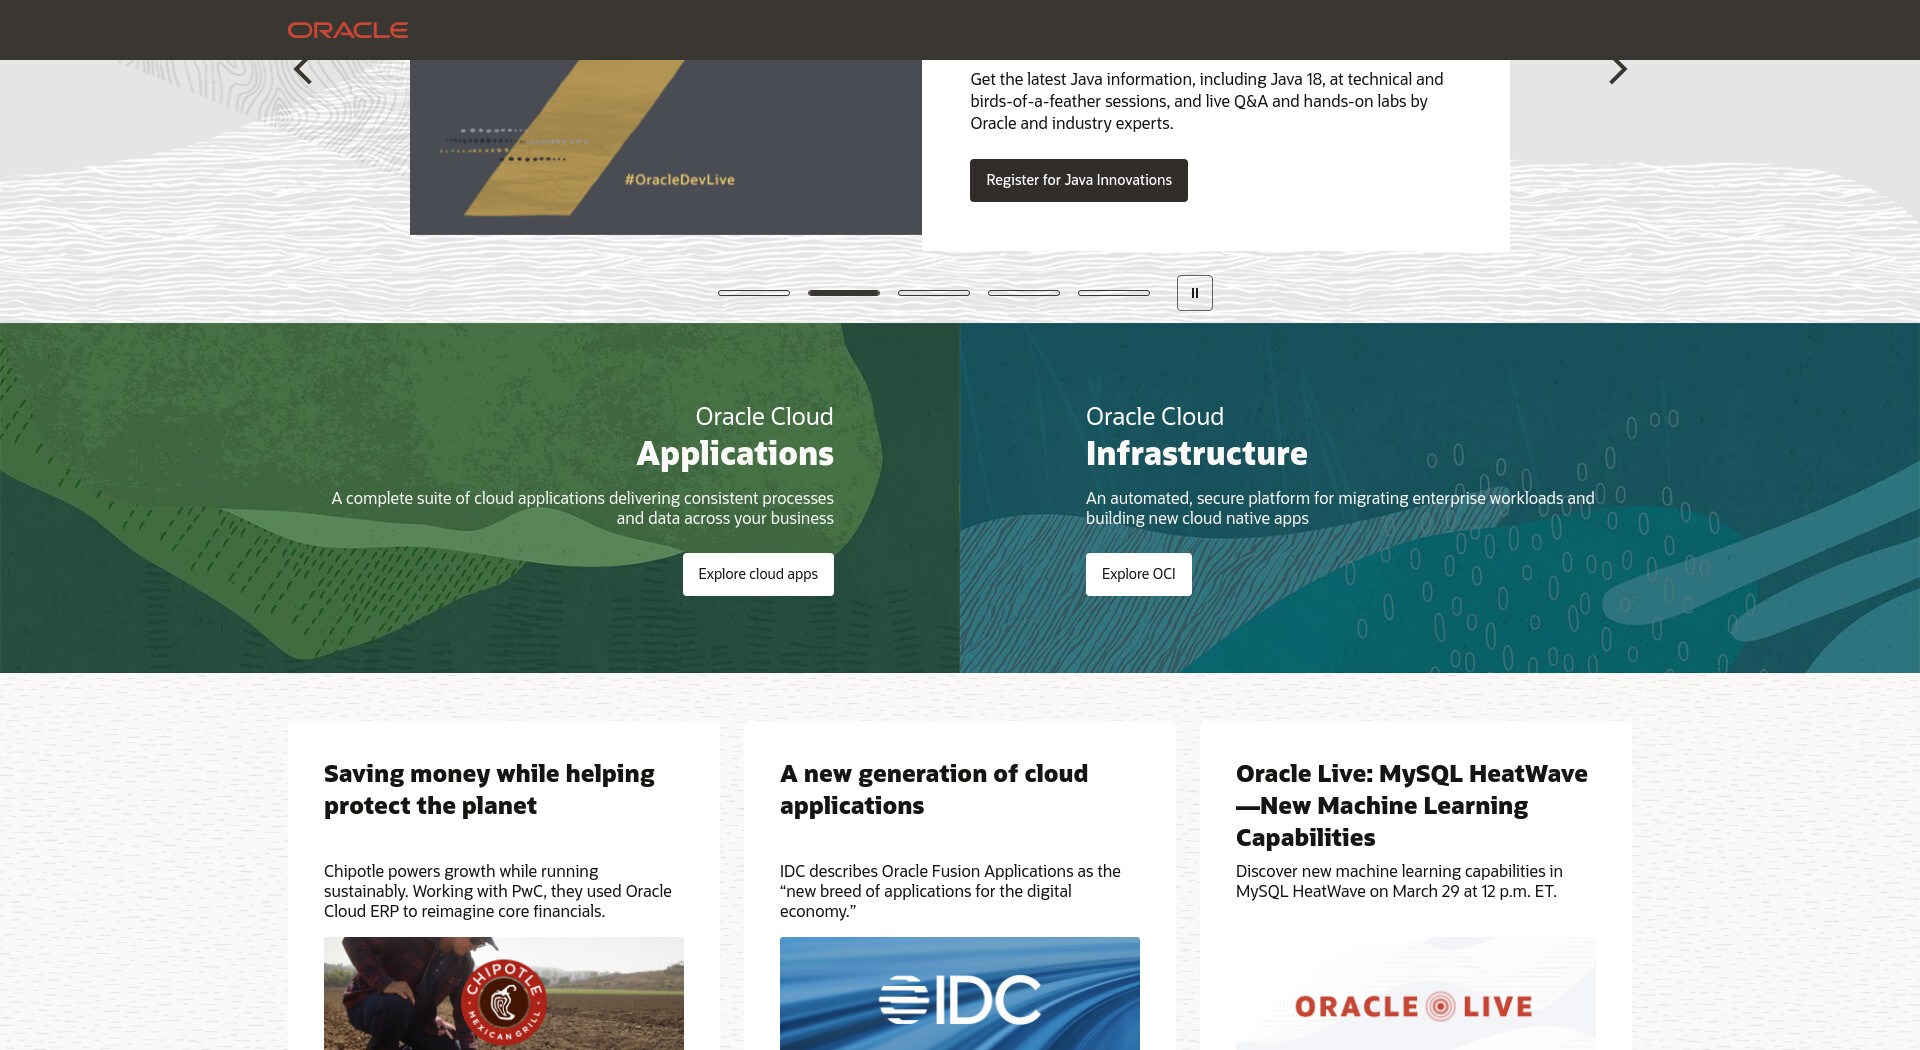Click Discover new machine learning capabilities text
The width and height of the screenshot is (1920, 1050).
(1399, 881)
